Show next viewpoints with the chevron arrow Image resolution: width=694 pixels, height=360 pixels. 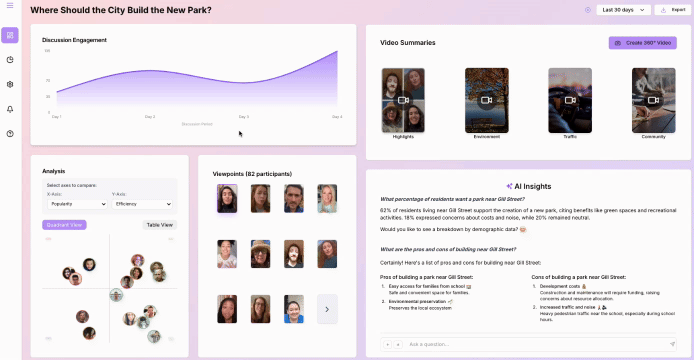[x=327, y=309]
